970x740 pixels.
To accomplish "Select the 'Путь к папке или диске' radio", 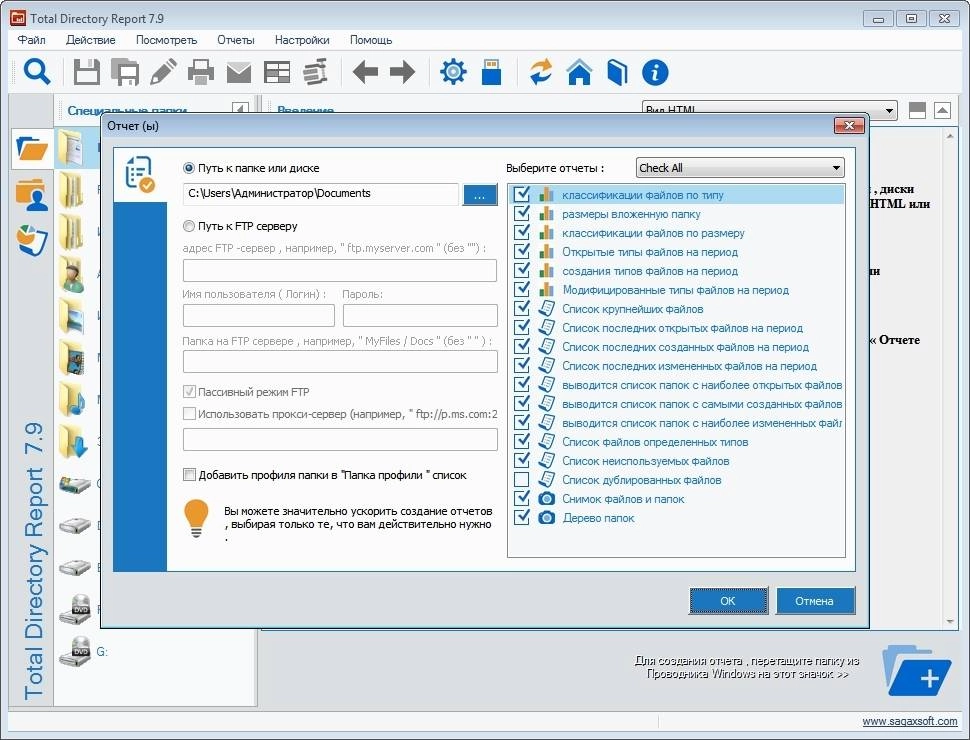I will pyautogui.click(x=189, y=168).
